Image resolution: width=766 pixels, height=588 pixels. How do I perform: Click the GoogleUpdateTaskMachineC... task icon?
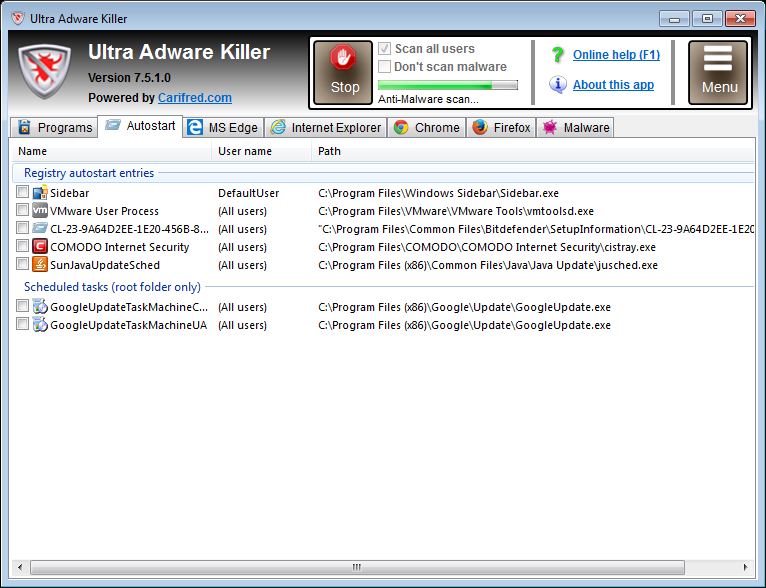(x=40, y=307)
